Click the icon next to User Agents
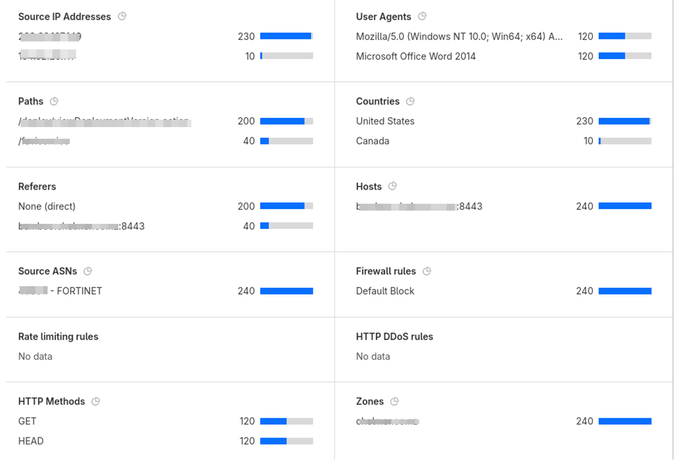 pos(422,17)
